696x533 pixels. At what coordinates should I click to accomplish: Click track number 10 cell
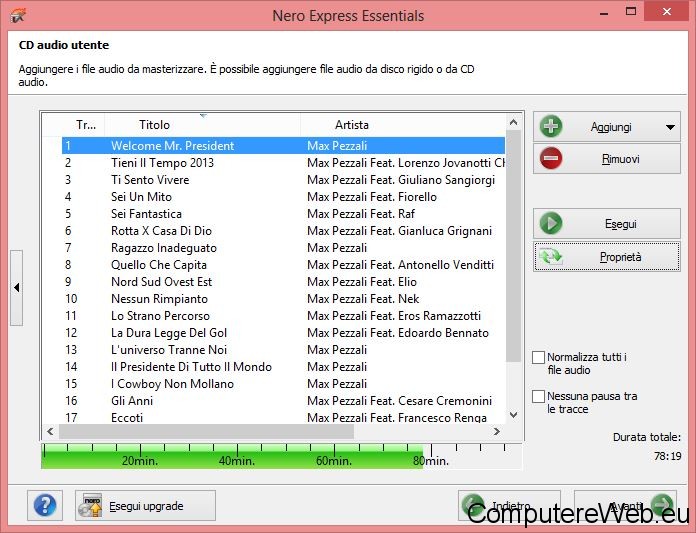tap(71, 299)
